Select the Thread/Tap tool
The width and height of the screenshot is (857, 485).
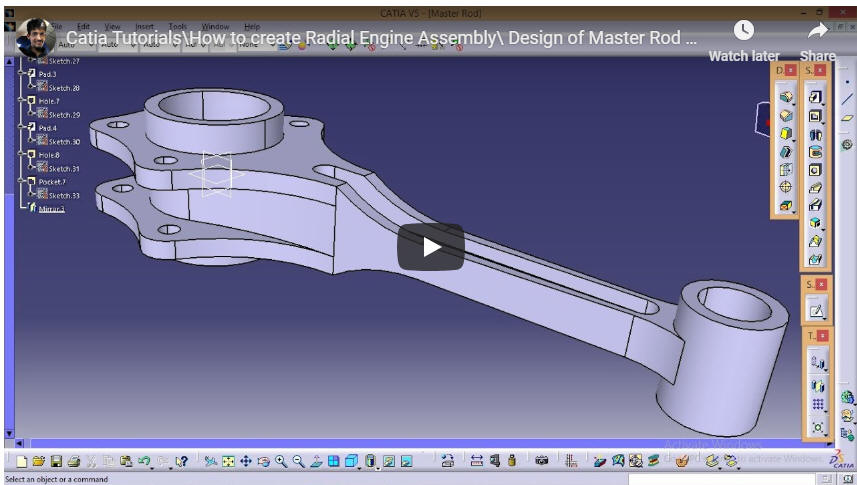(x=786, y=187)
